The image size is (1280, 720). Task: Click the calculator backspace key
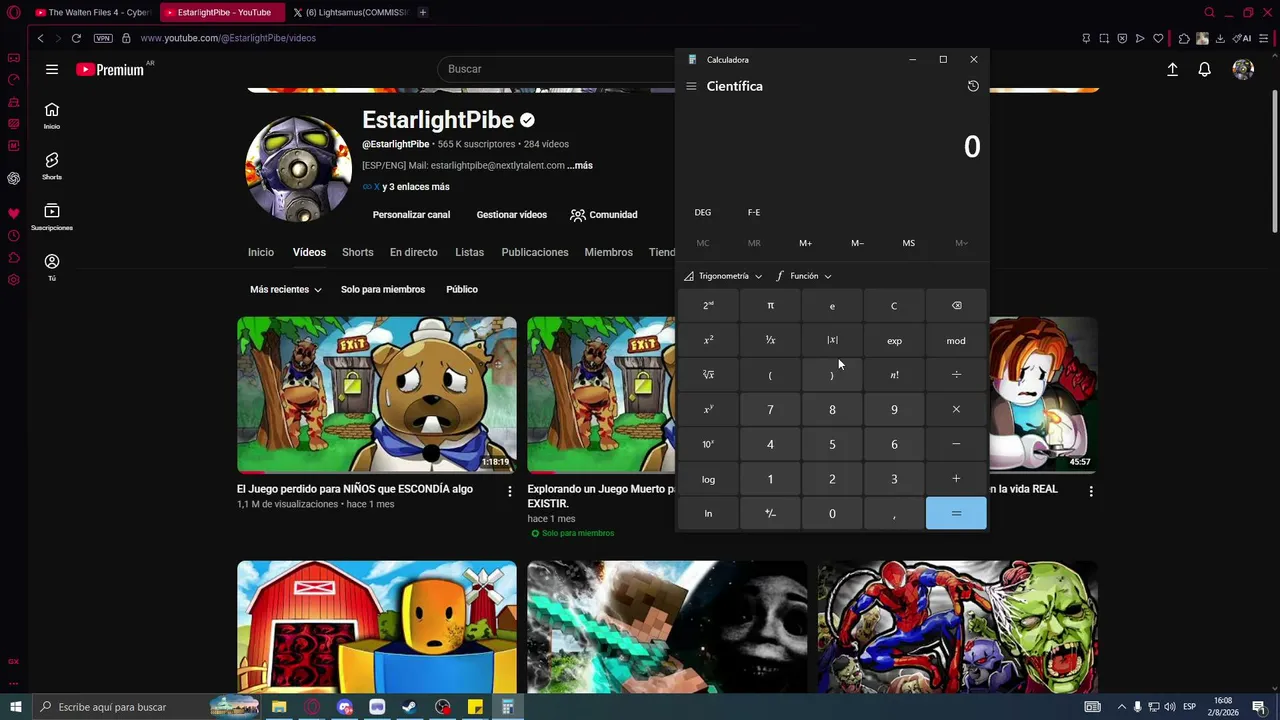coord(956,306)
